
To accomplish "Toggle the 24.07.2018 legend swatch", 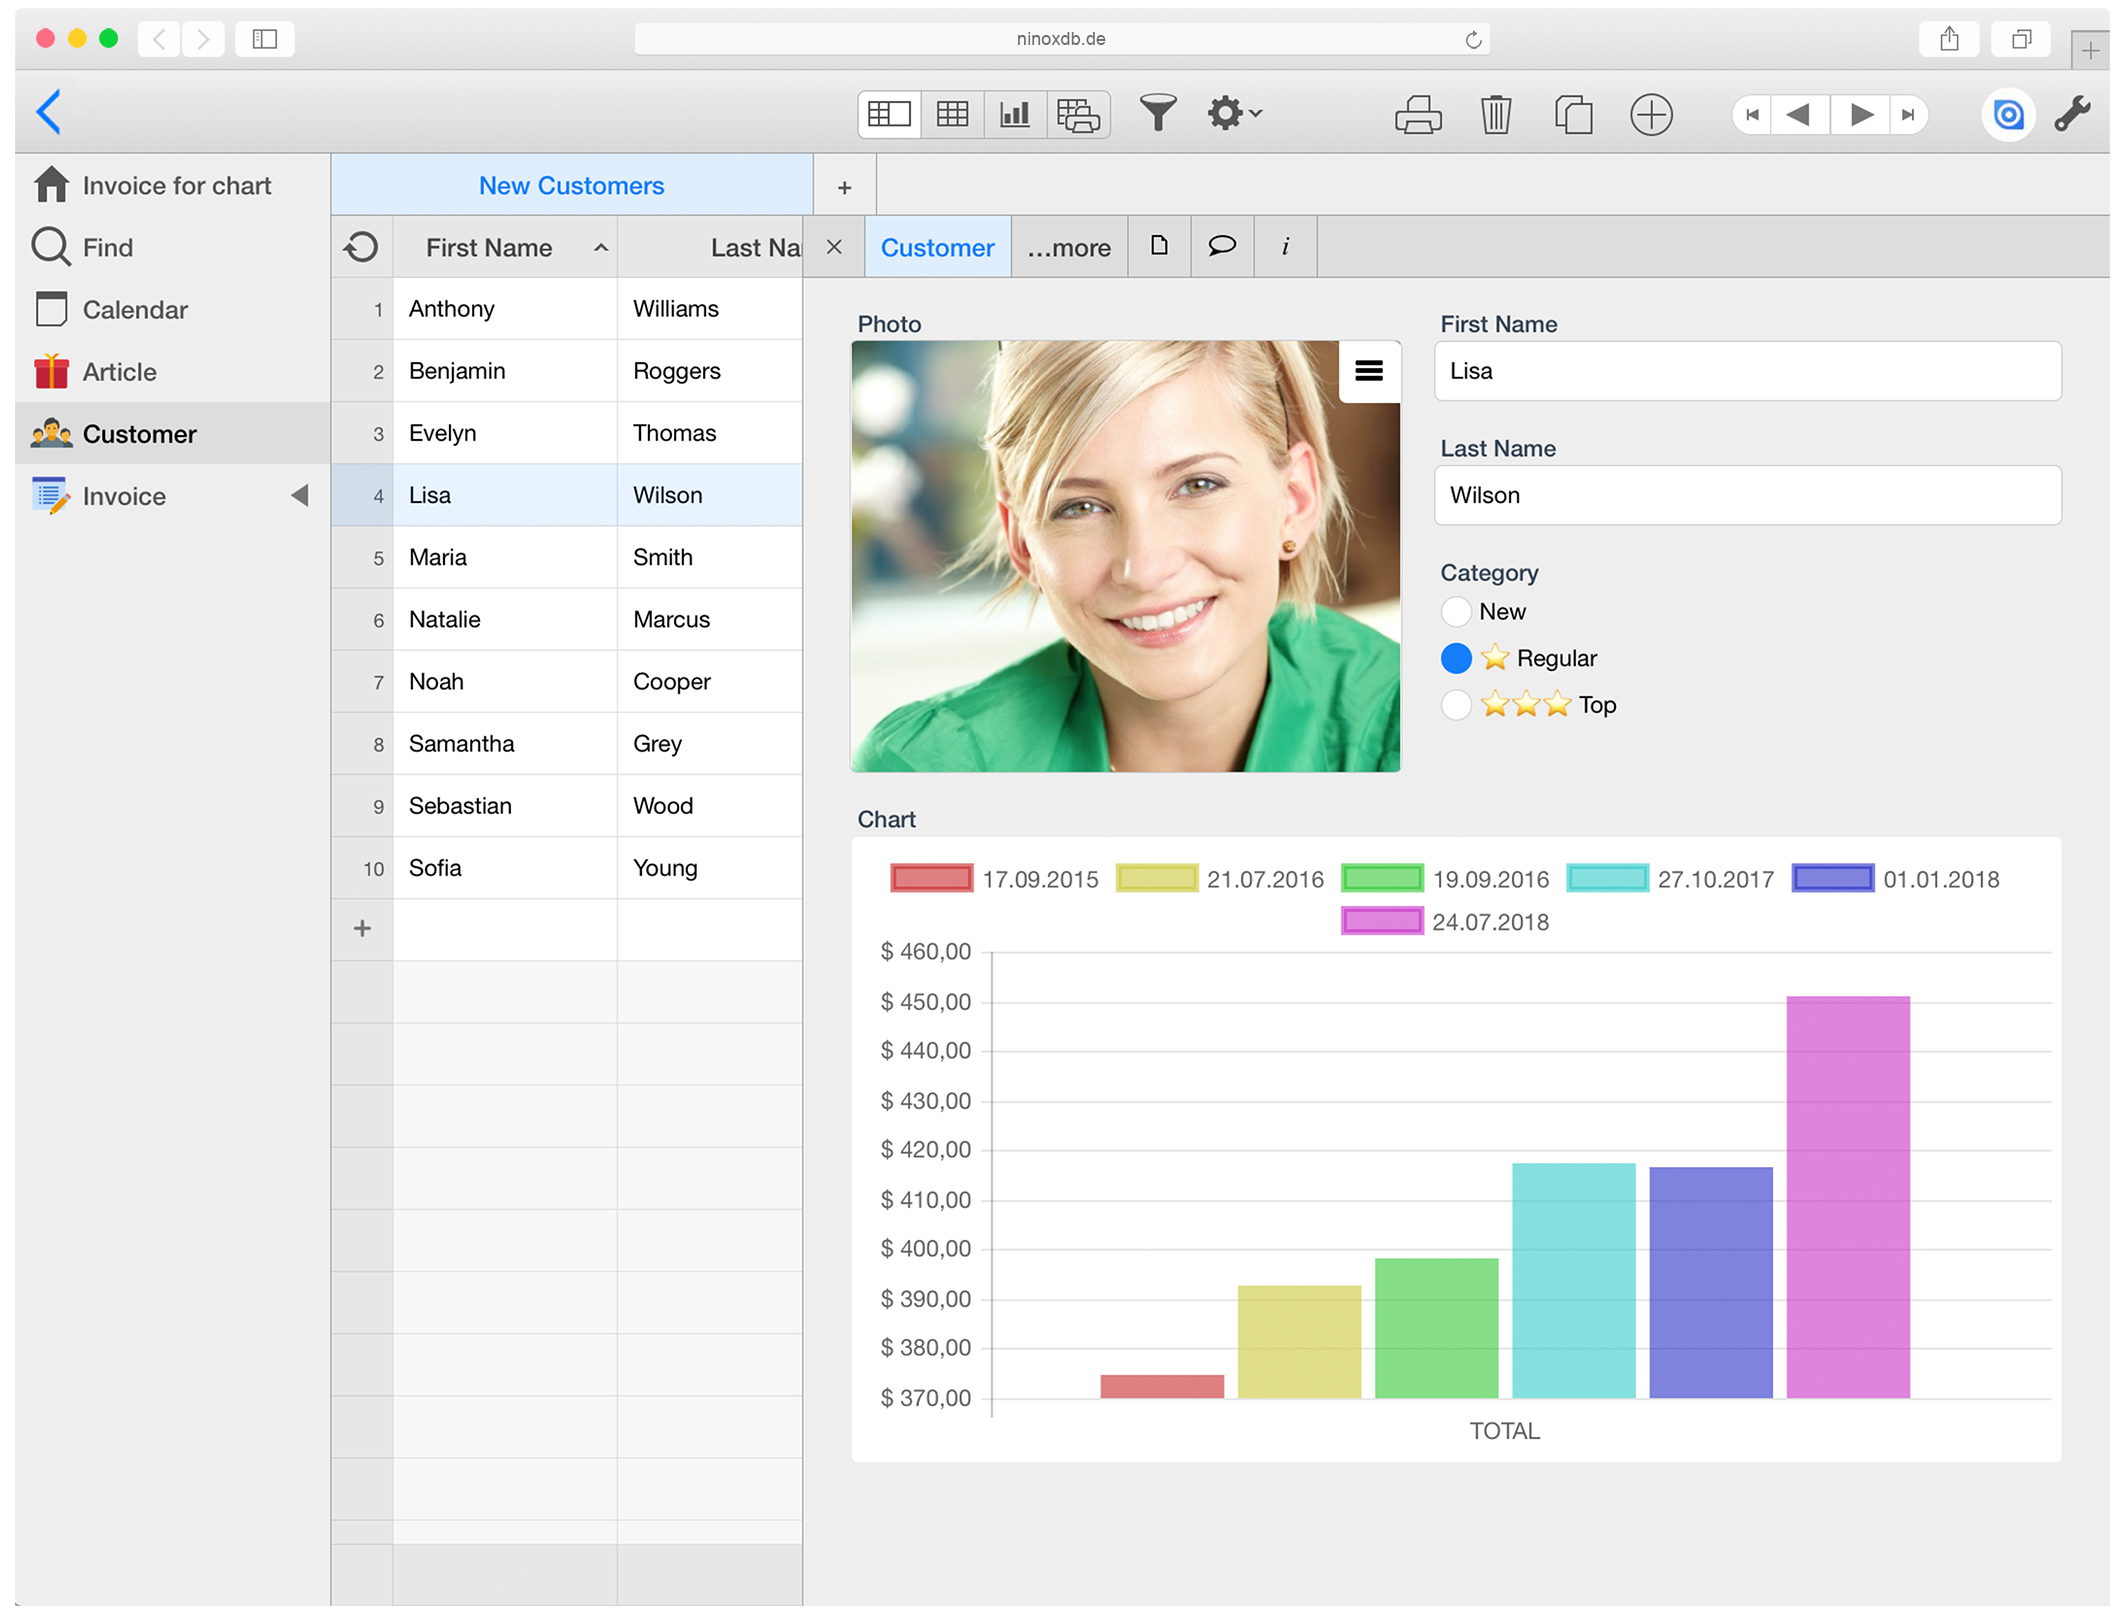I will (x=1381, y=921).
